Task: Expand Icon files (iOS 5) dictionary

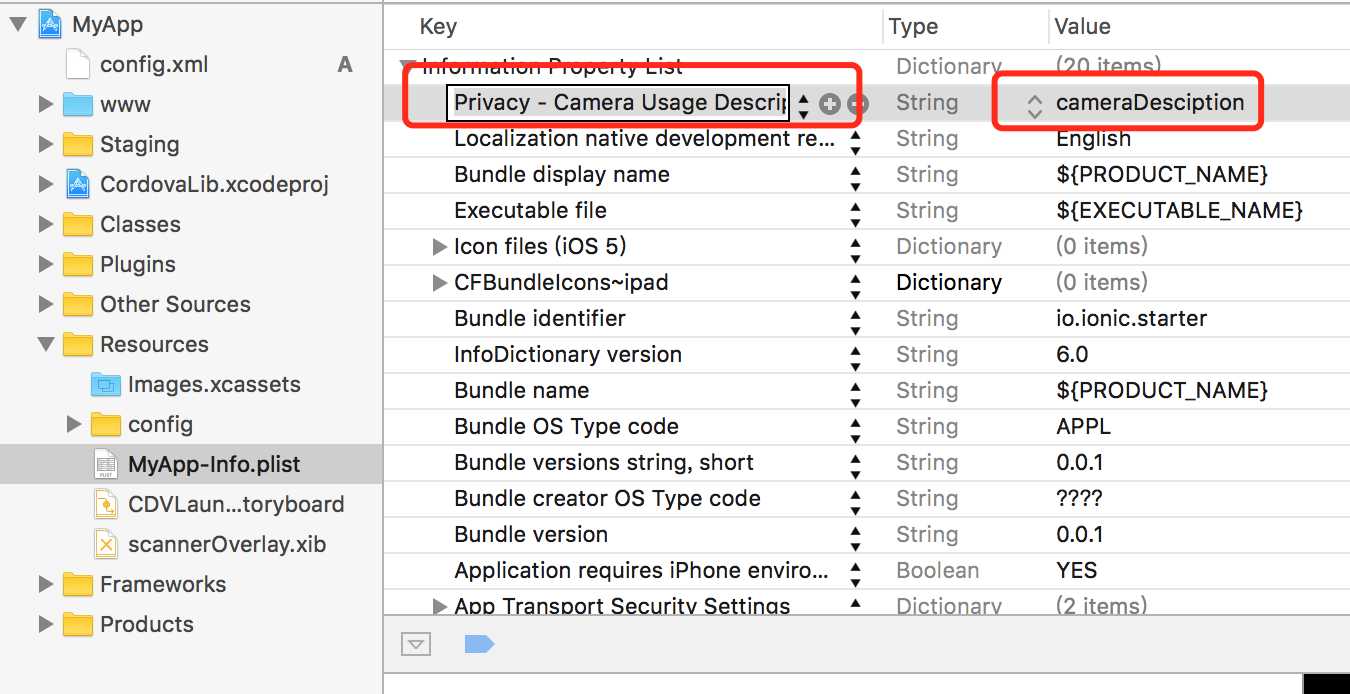Action: point(439,246)
